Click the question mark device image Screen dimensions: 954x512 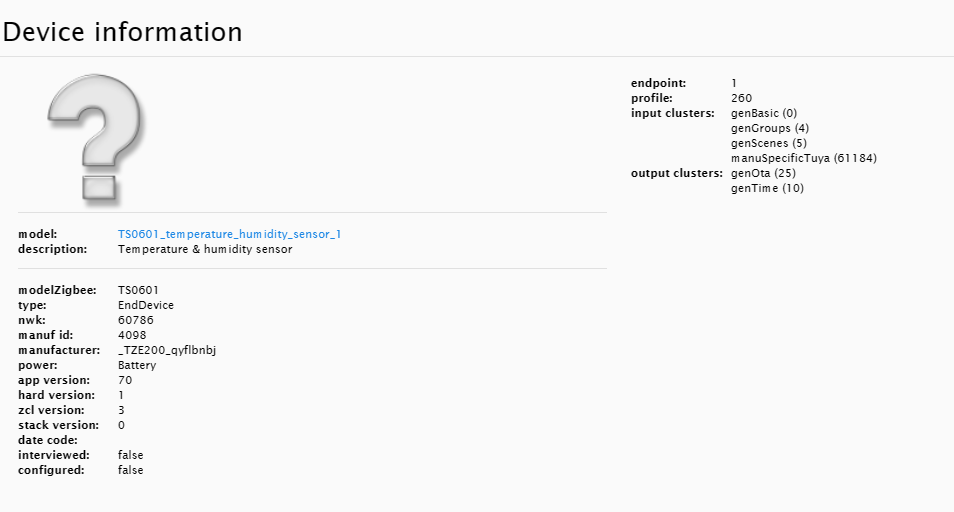pos(96,137)
